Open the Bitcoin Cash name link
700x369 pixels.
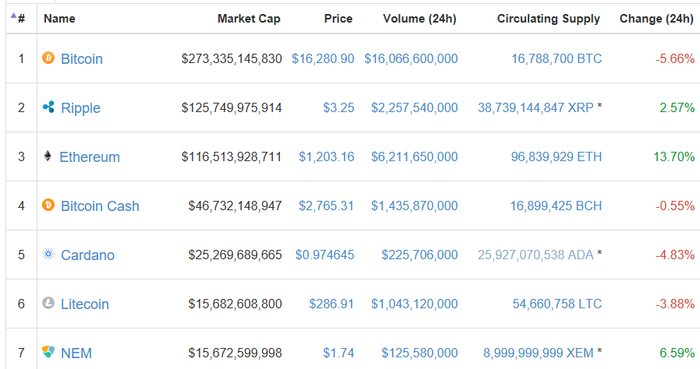coord(100,206)
